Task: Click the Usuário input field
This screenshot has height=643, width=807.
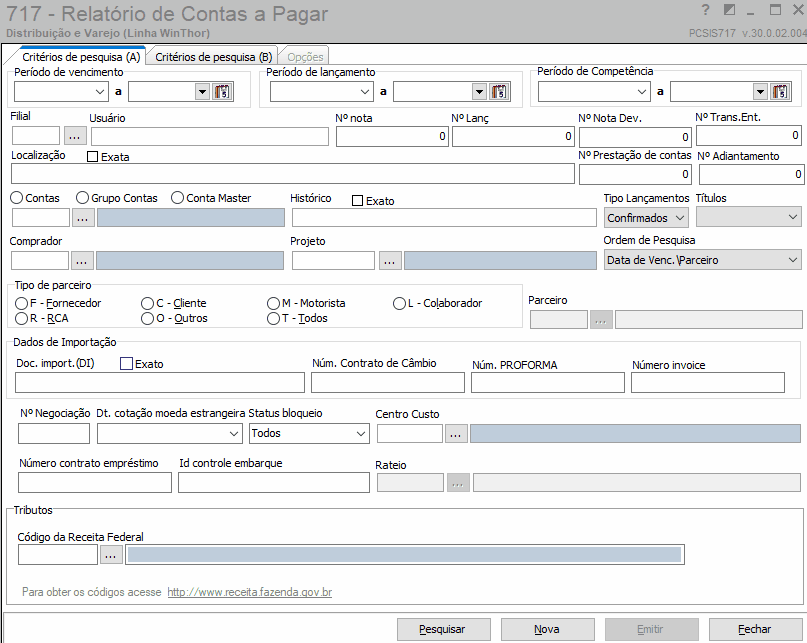Action: click(x=210, y=136)
